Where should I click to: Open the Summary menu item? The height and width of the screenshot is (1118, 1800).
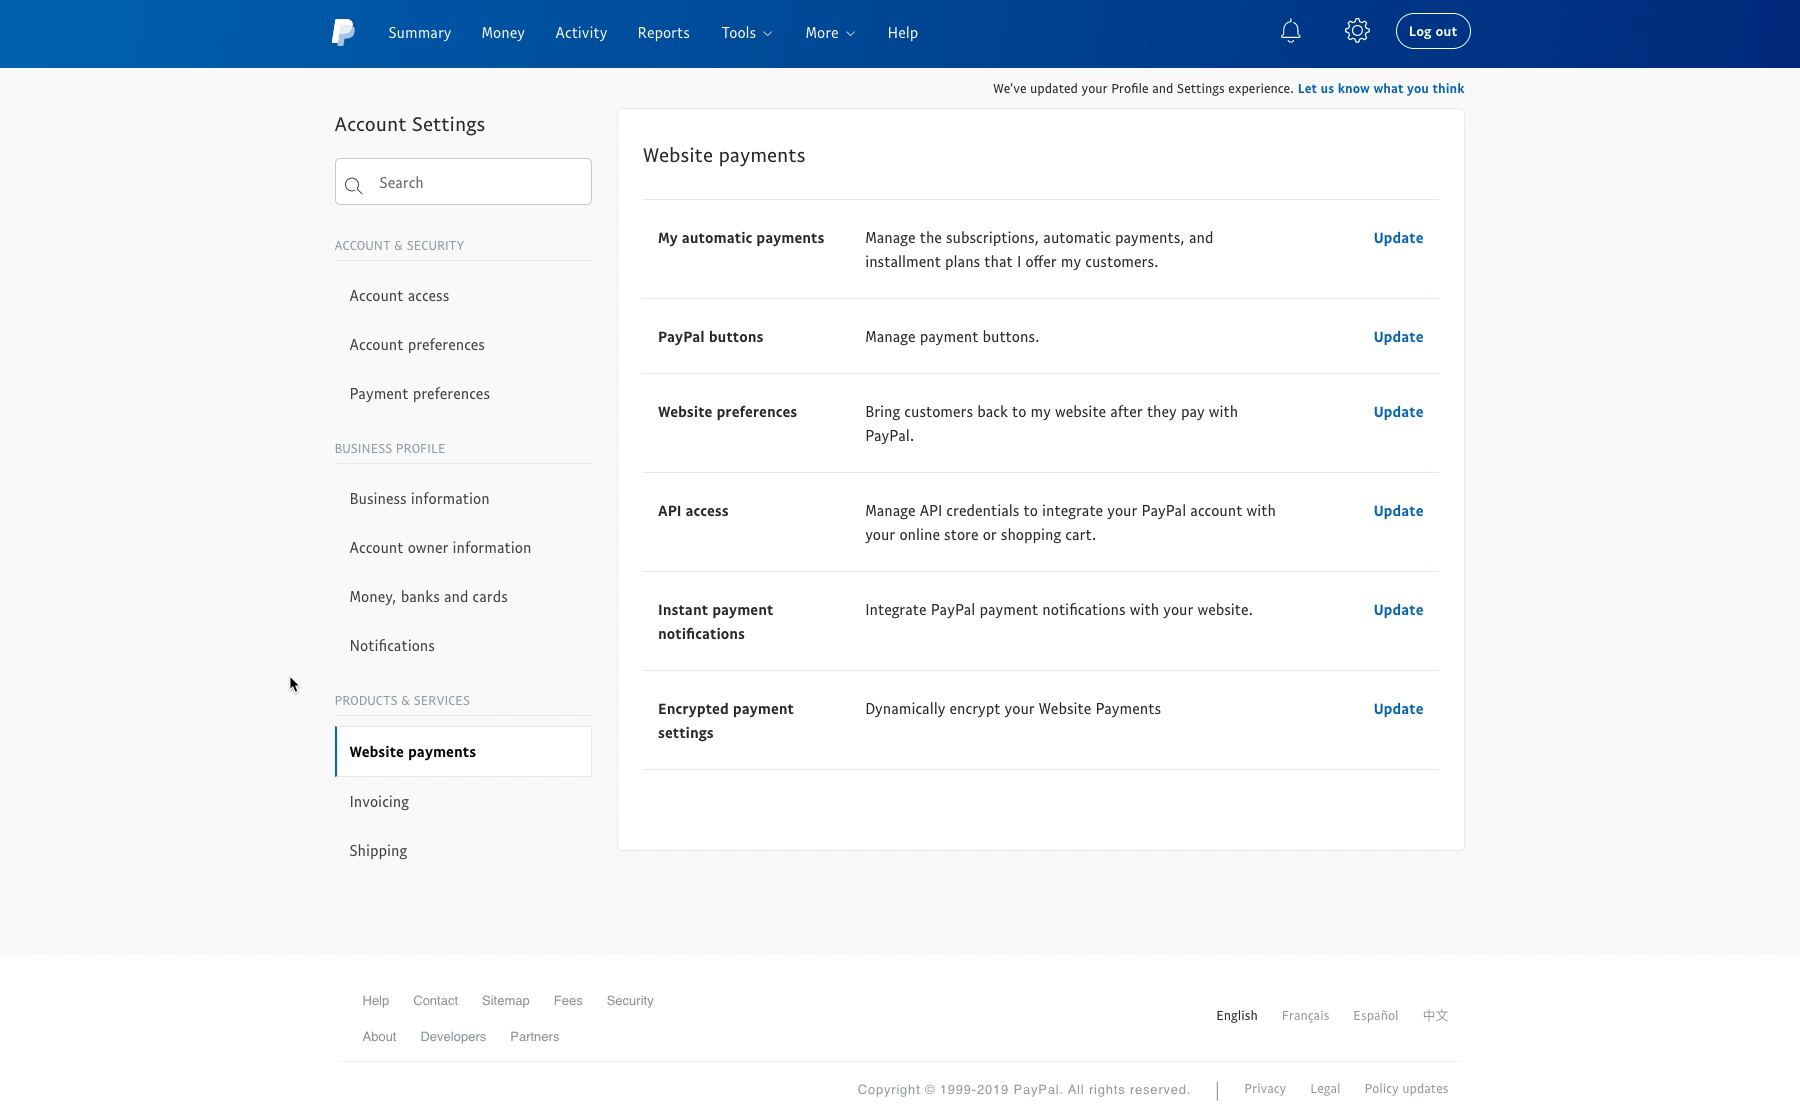point(419,33)
